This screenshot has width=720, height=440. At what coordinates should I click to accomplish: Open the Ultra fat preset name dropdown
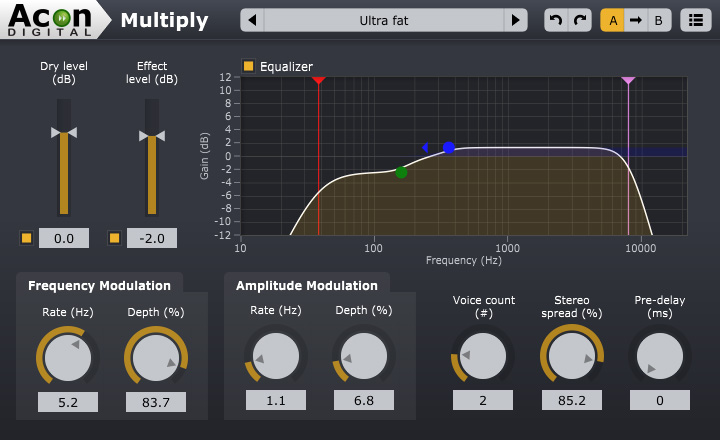coord(384,20)
